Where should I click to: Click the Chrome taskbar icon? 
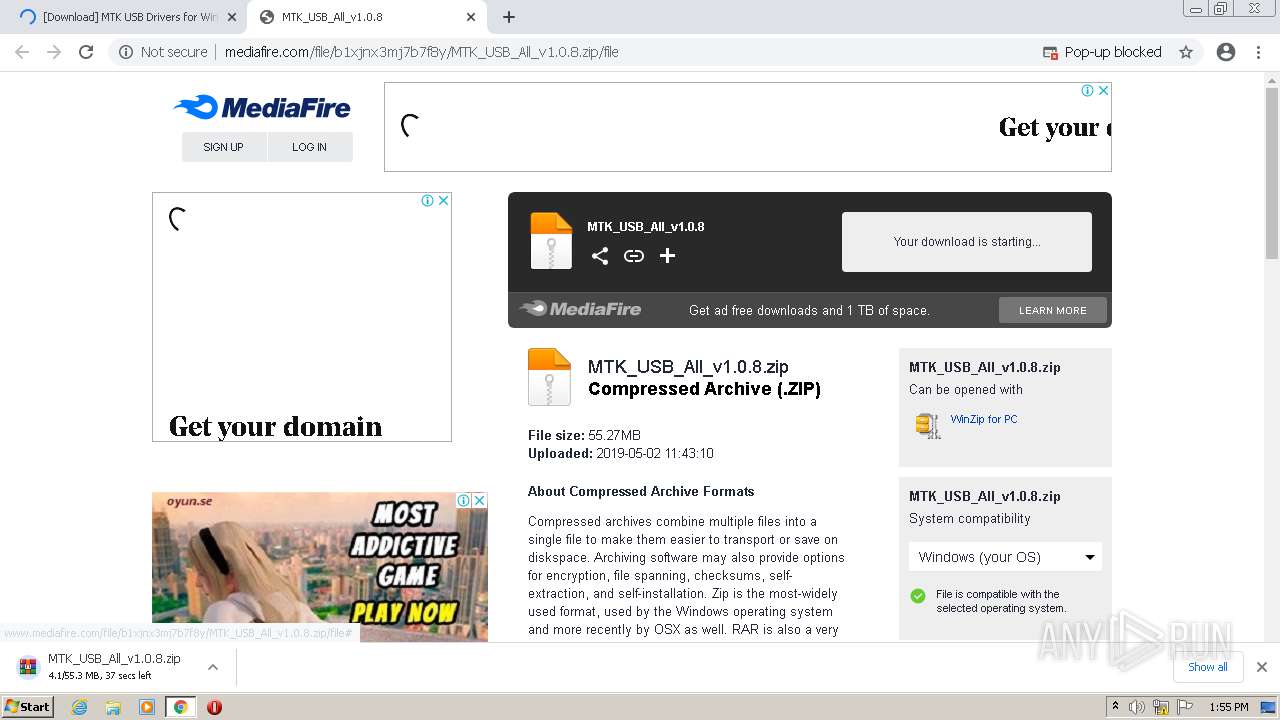180,707
